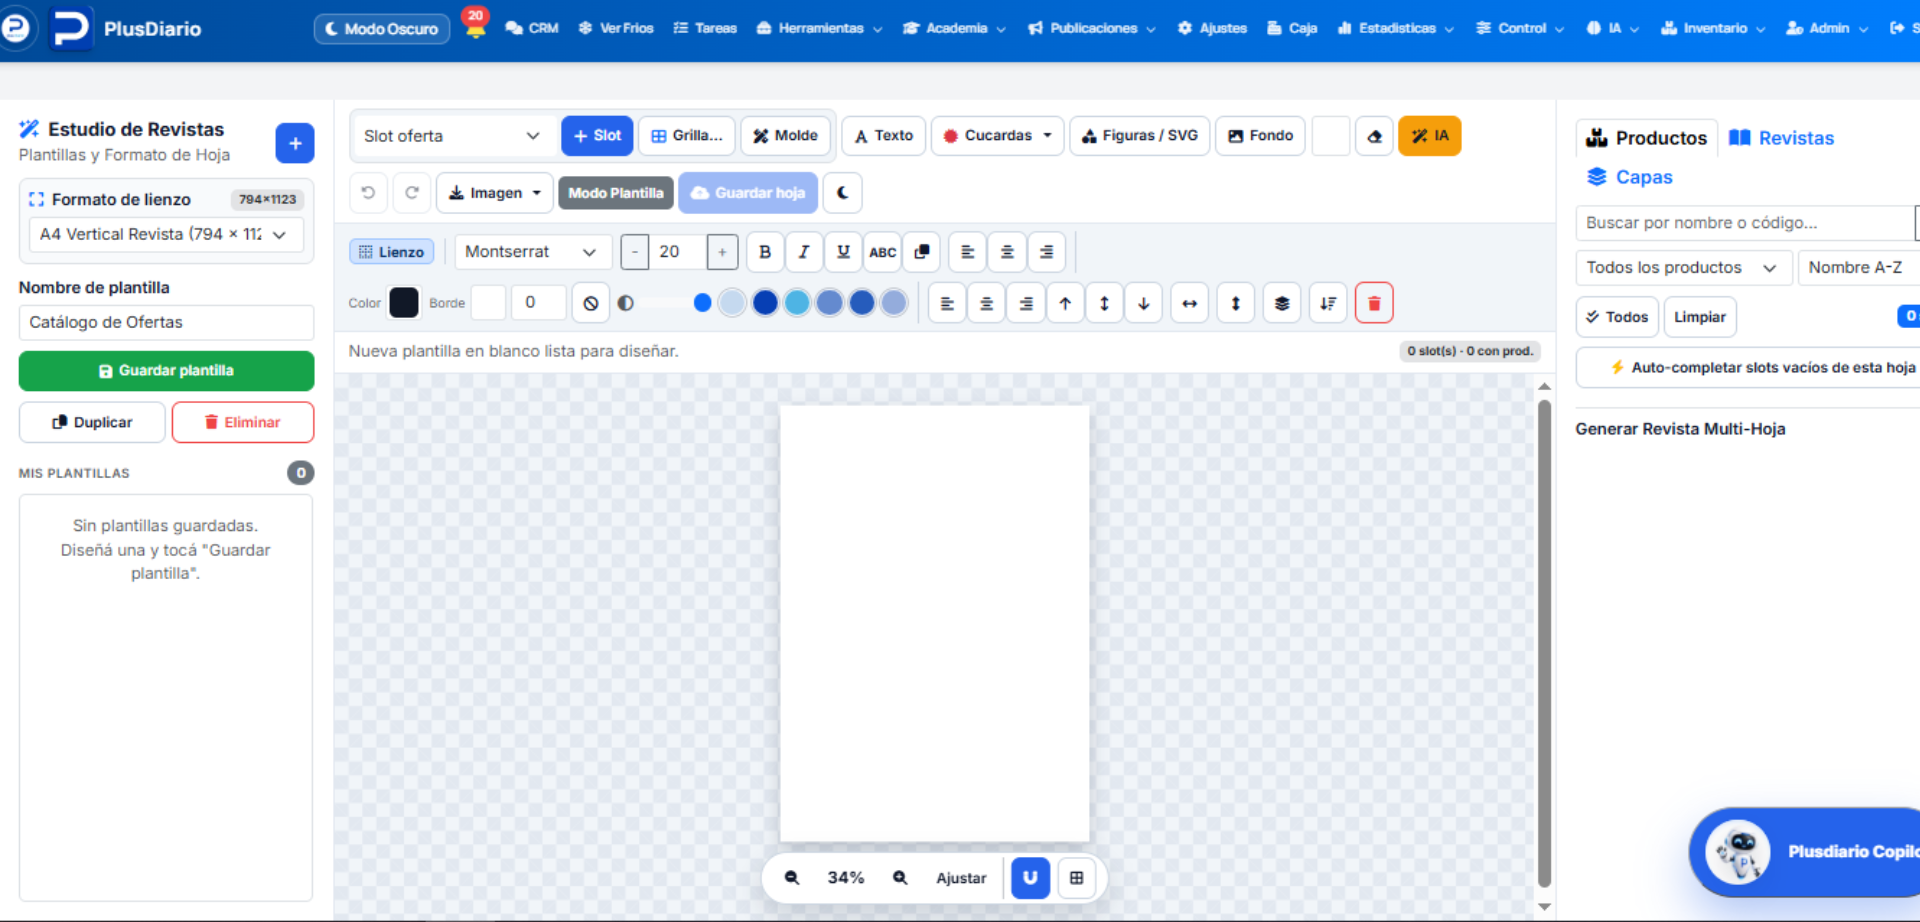Viewport: 1920px width, 922px height.
Task: Click the blue plus new template icon
Action: point(295,143)
